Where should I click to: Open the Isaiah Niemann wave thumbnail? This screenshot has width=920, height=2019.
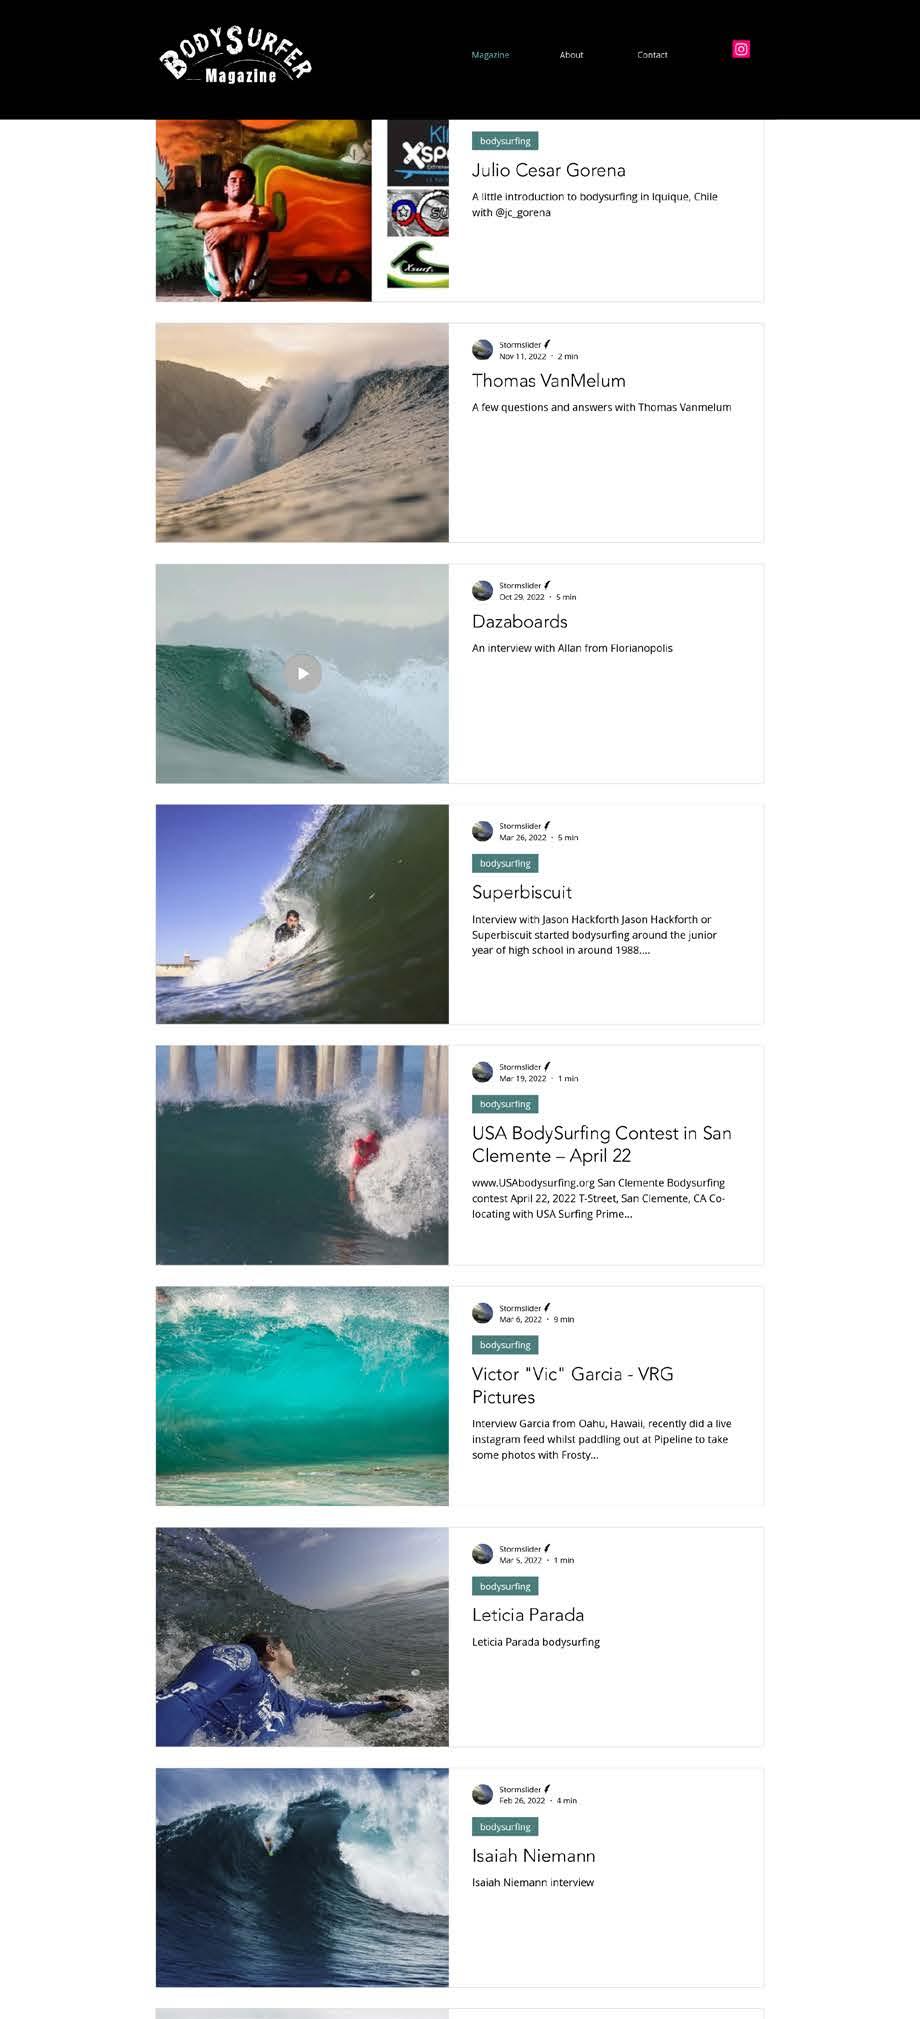(x=302, y=1878)
